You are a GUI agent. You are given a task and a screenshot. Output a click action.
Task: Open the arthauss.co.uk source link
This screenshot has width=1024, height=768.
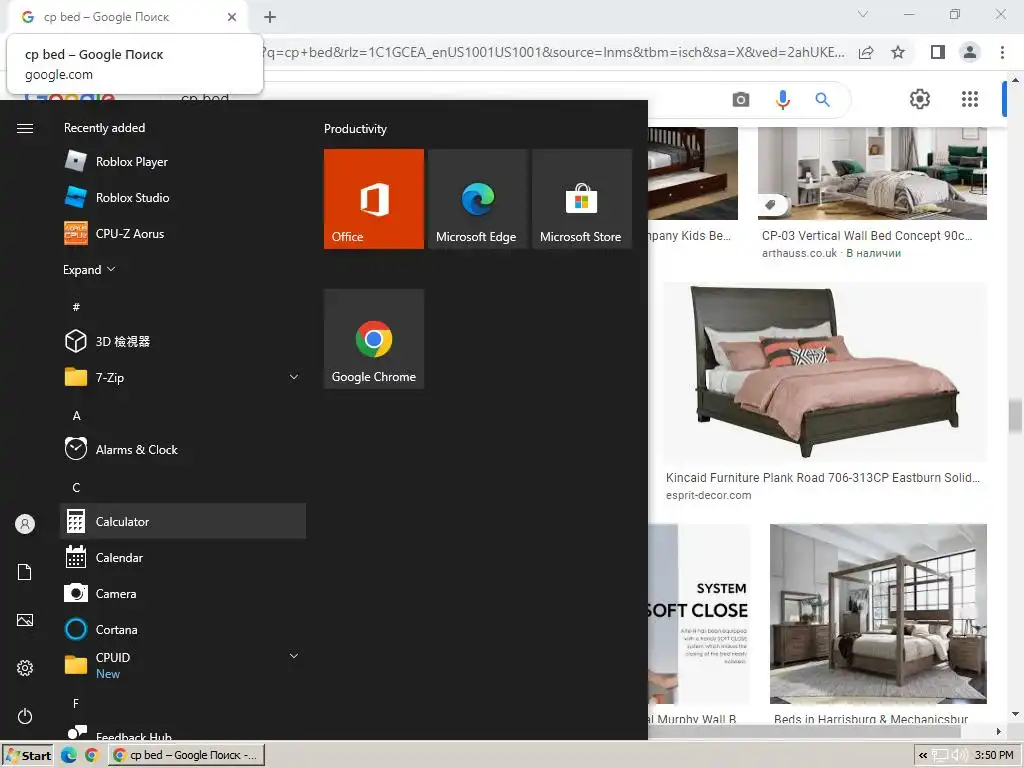(799, 253)
